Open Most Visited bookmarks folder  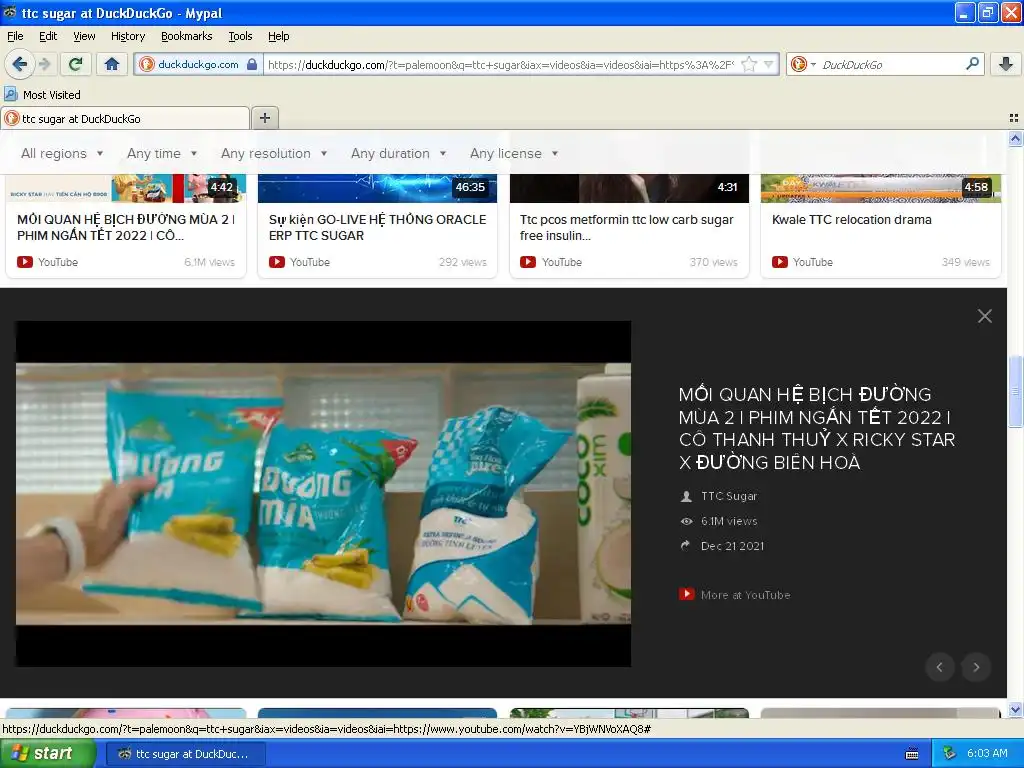[x=43, y=95]
